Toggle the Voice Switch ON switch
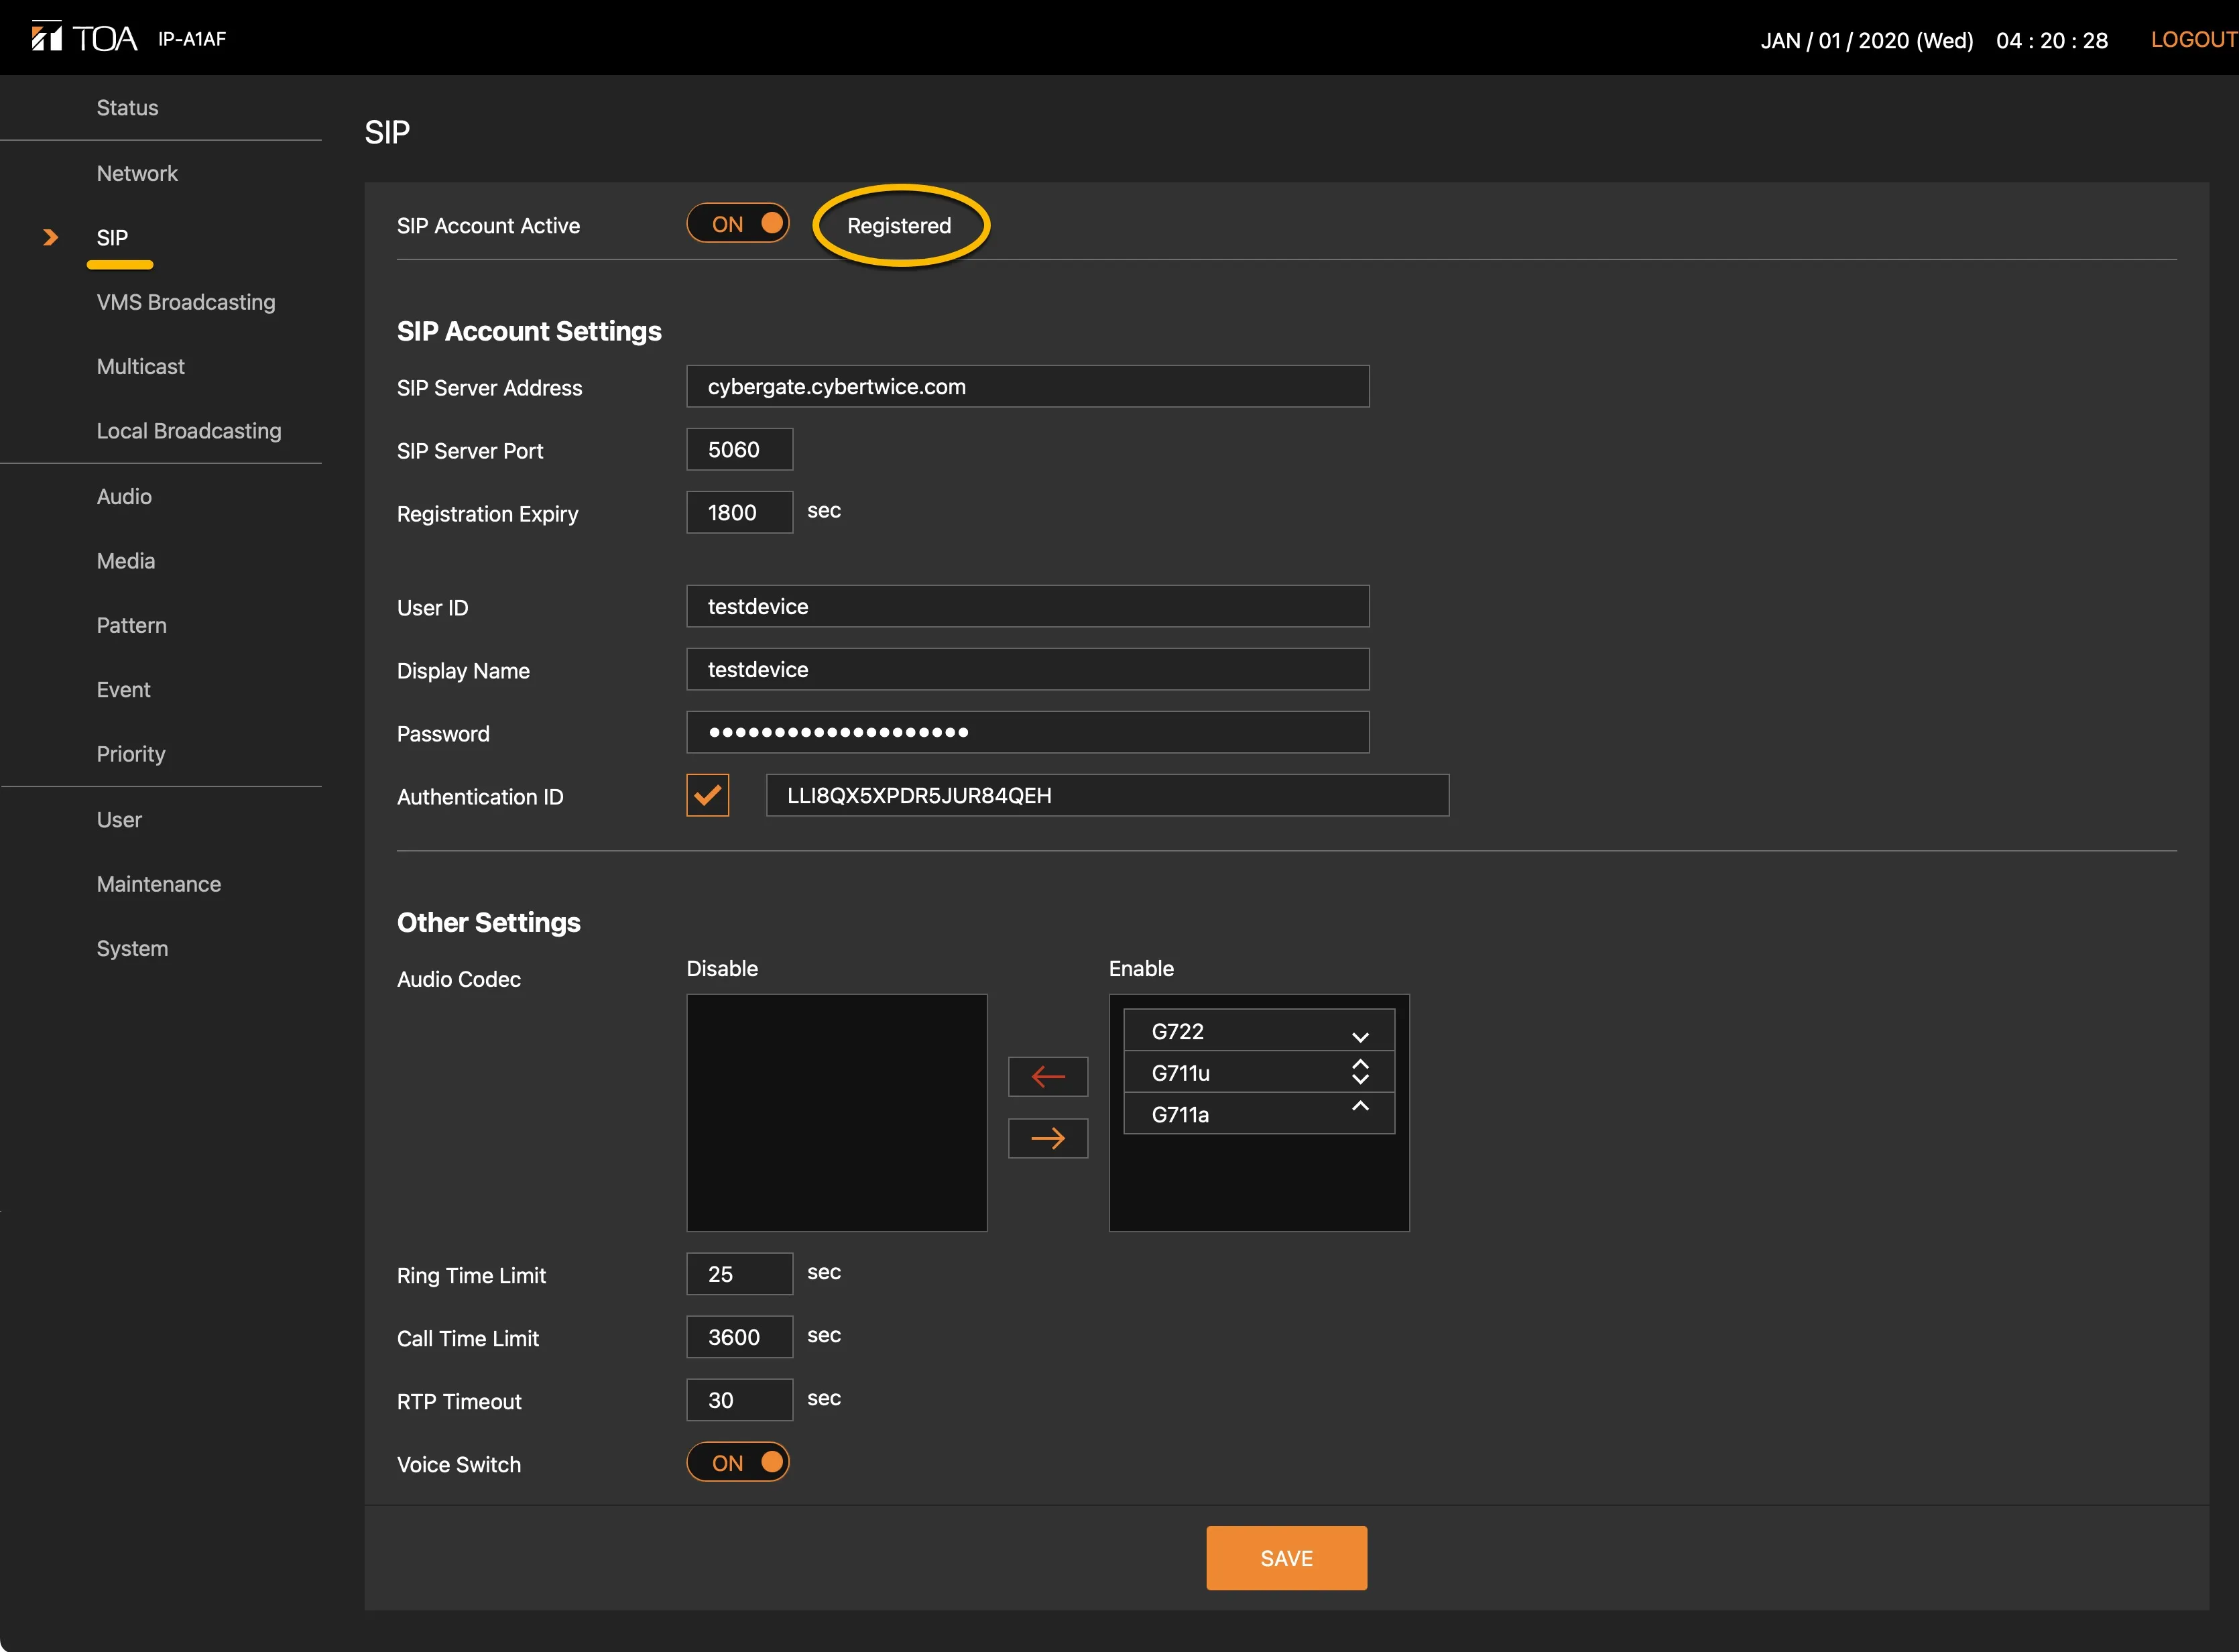 [738, 1462]
